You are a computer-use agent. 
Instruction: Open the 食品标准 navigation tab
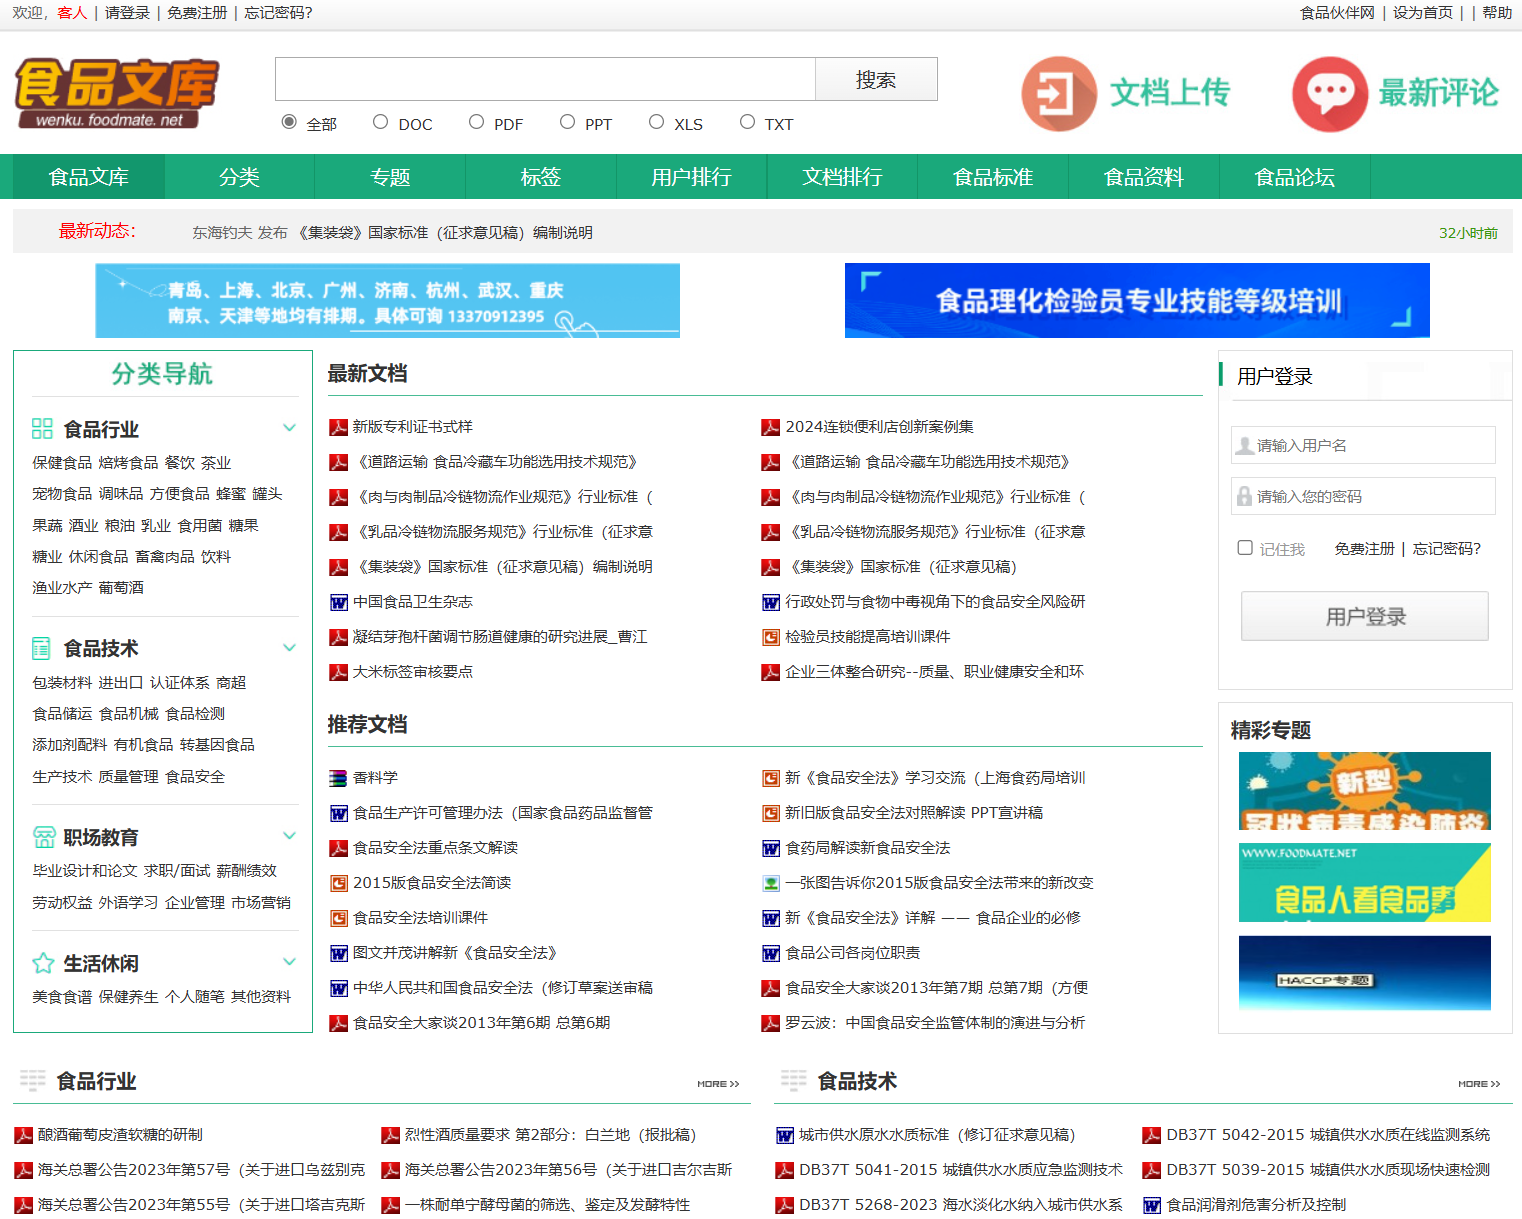click(993, 177)
